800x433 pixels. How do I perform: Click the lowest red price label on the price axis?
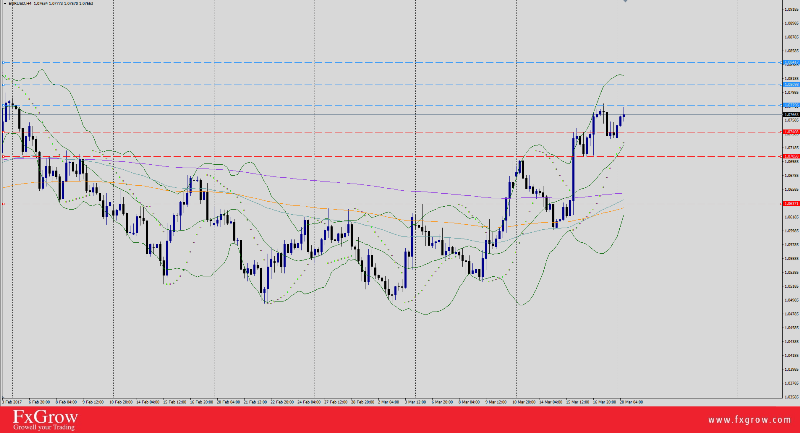[790, 203]
